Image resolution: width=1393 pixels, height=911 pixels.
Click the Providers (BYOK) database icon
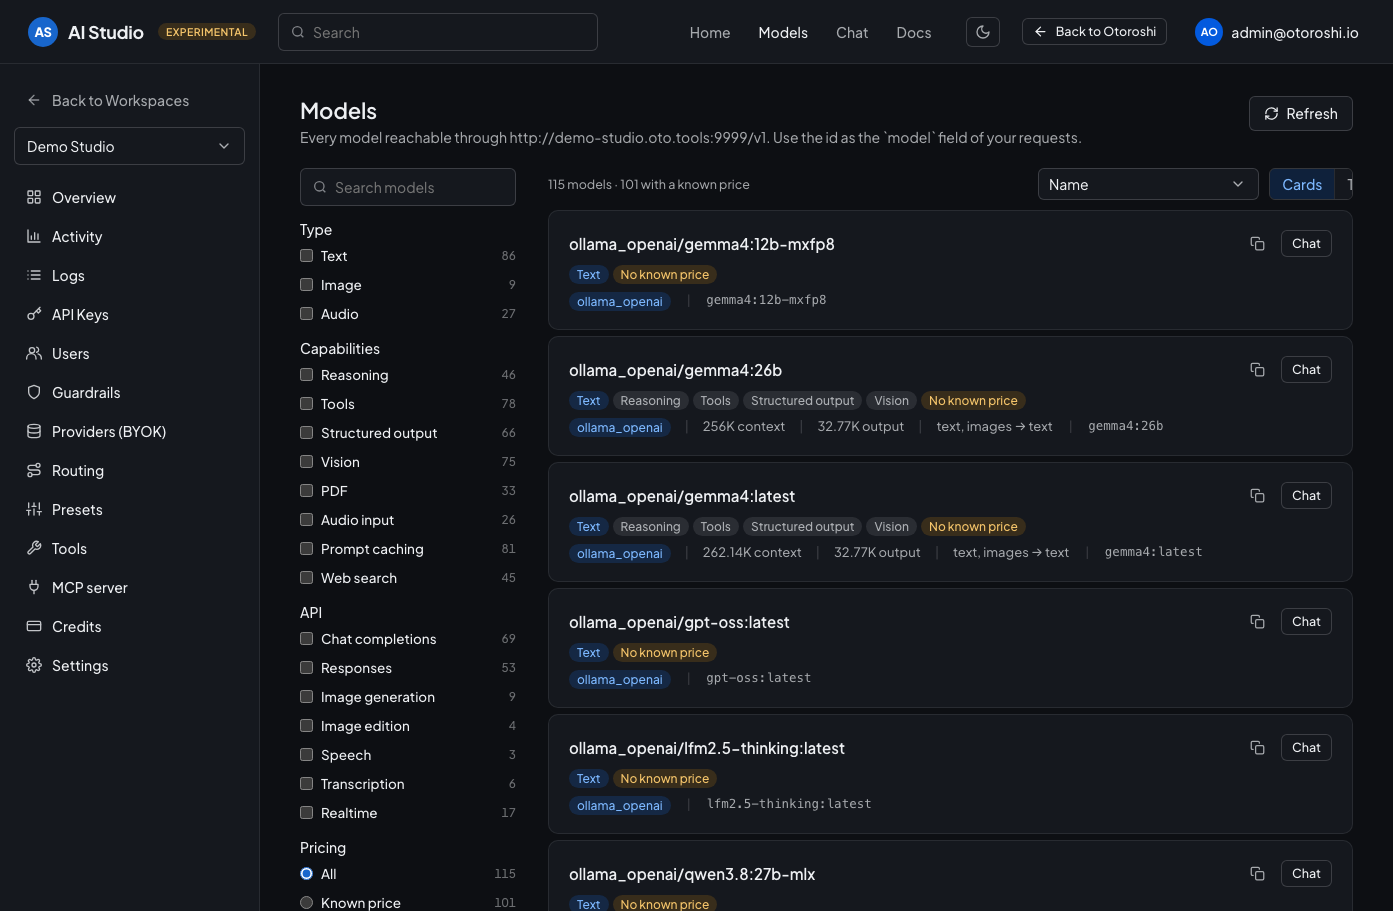click(x=34, y=431)
